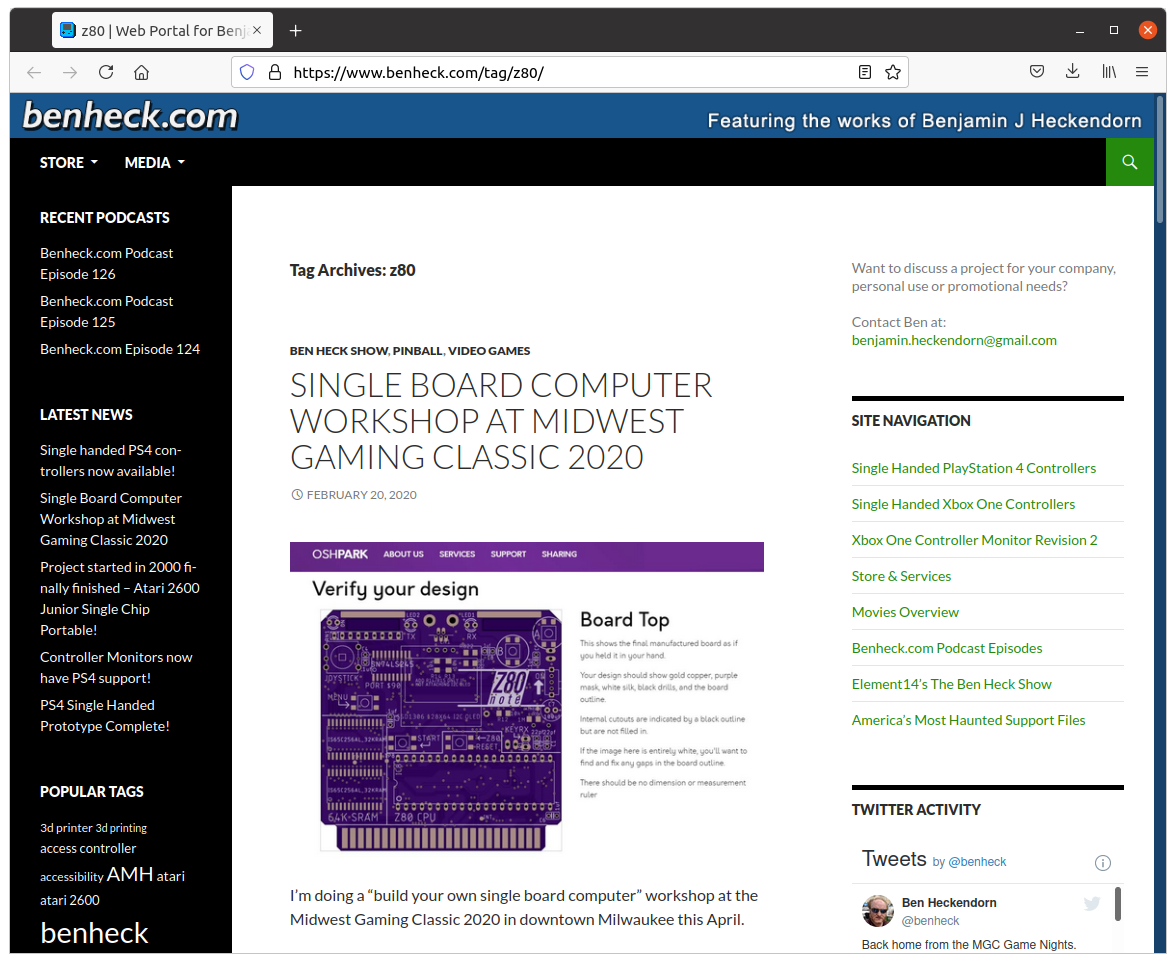Viewport: 1176px width, 963px height.
Task: Select the access controller tag
Action: [x=88, y=848]
